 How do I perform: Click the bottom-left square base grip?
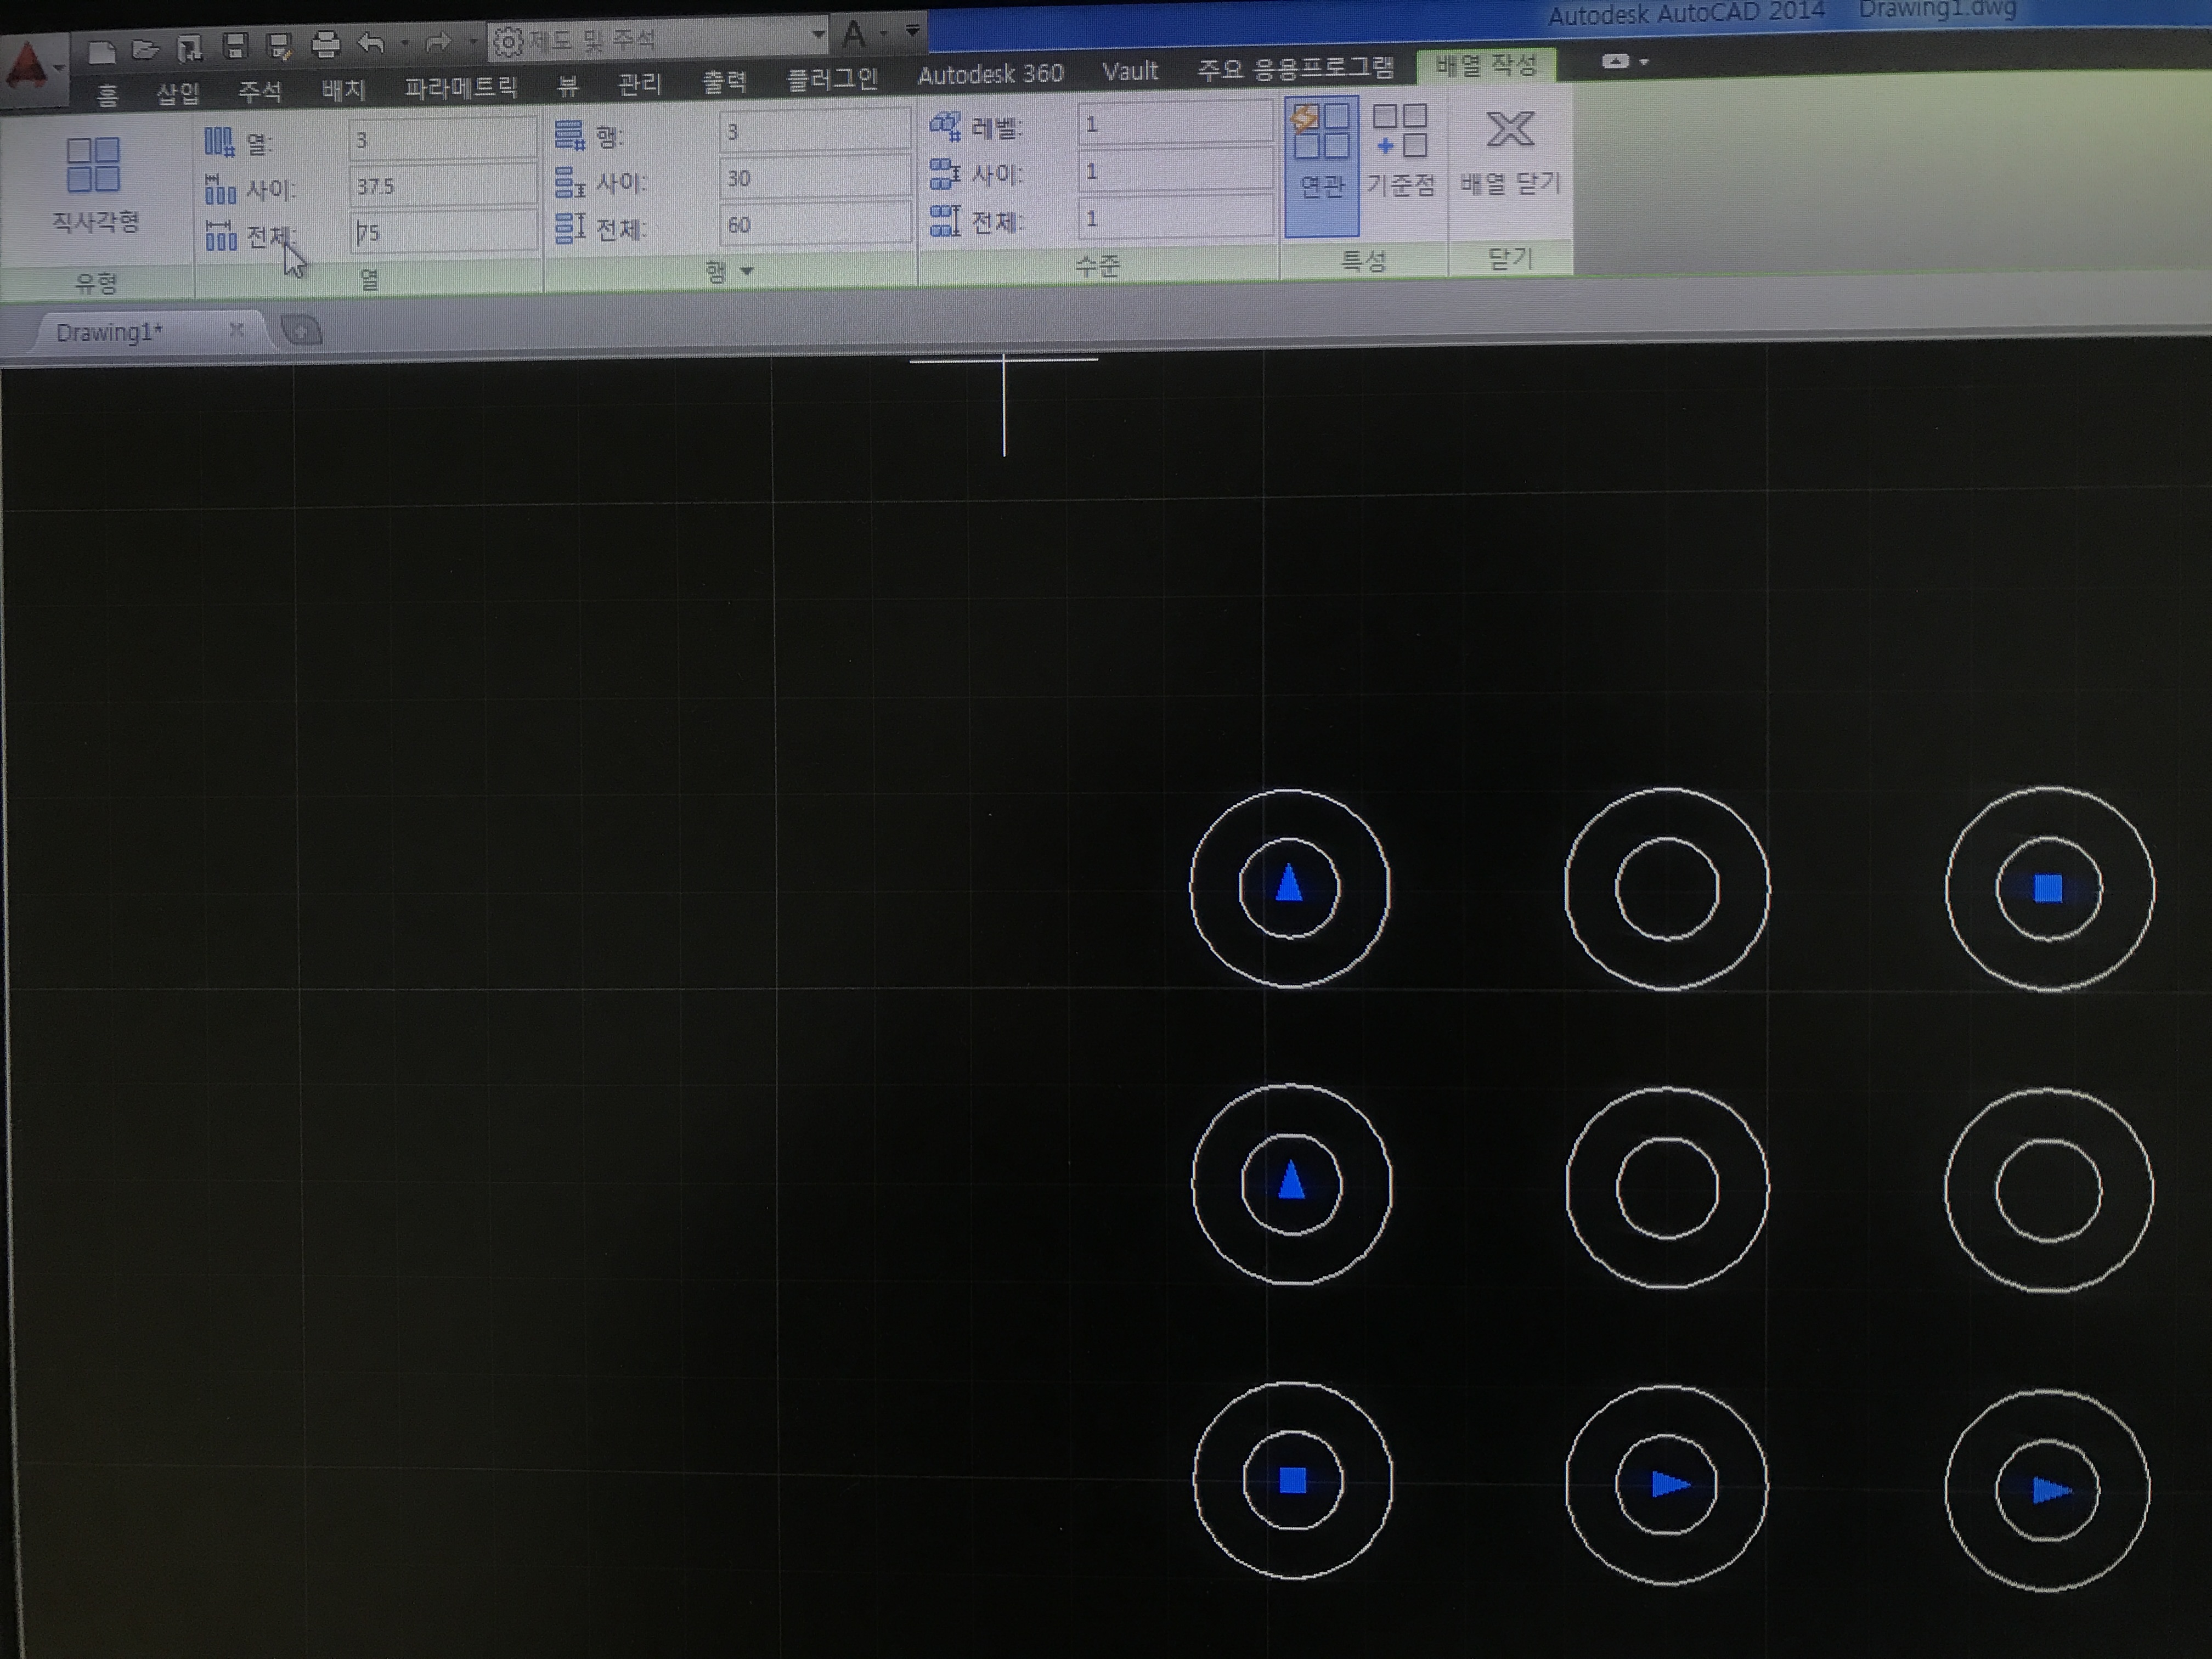pyautogui.click(x=1293, y=1481)
